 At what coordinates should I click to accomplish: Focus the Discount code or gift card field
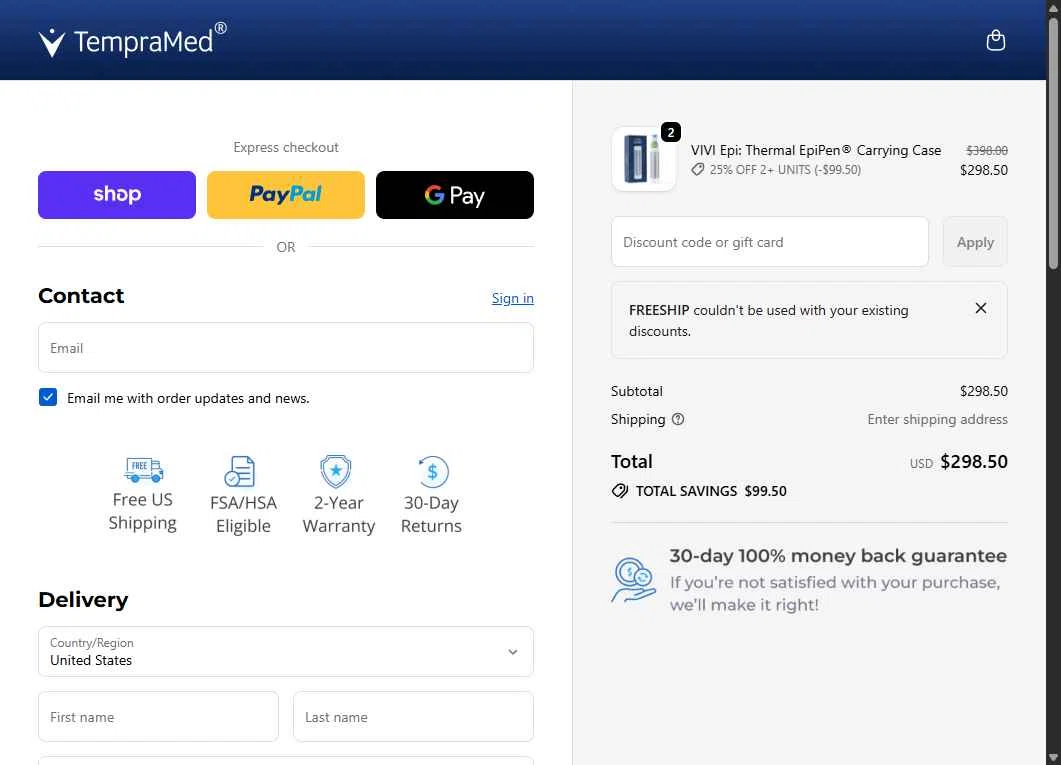(769, 241)
